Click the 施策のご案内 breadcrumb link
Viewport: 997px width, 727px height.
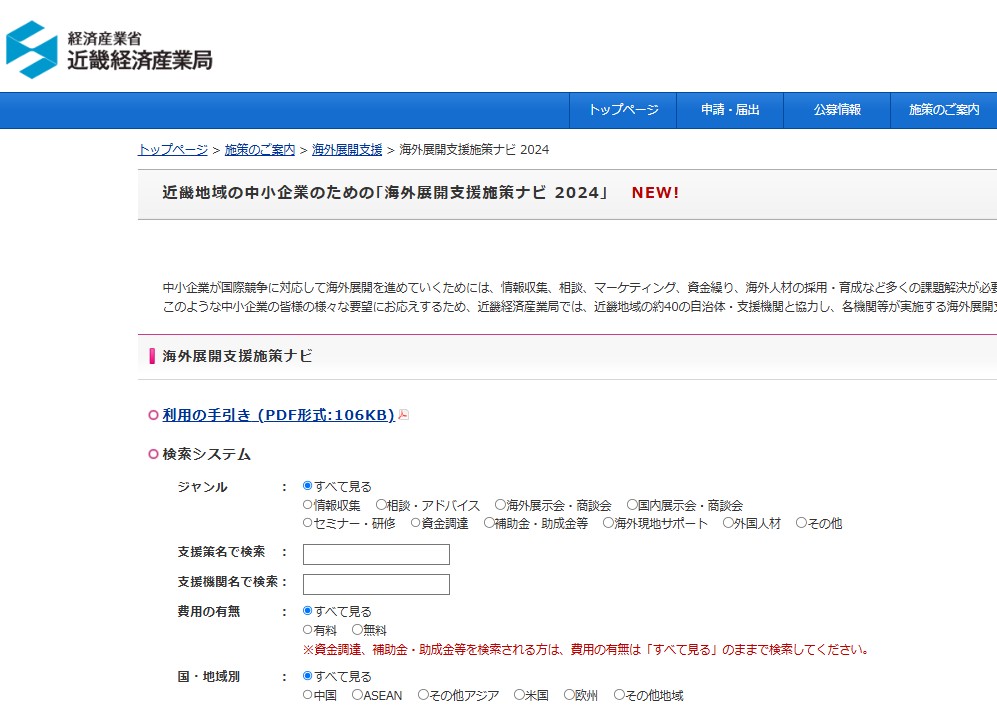(260, 150)
